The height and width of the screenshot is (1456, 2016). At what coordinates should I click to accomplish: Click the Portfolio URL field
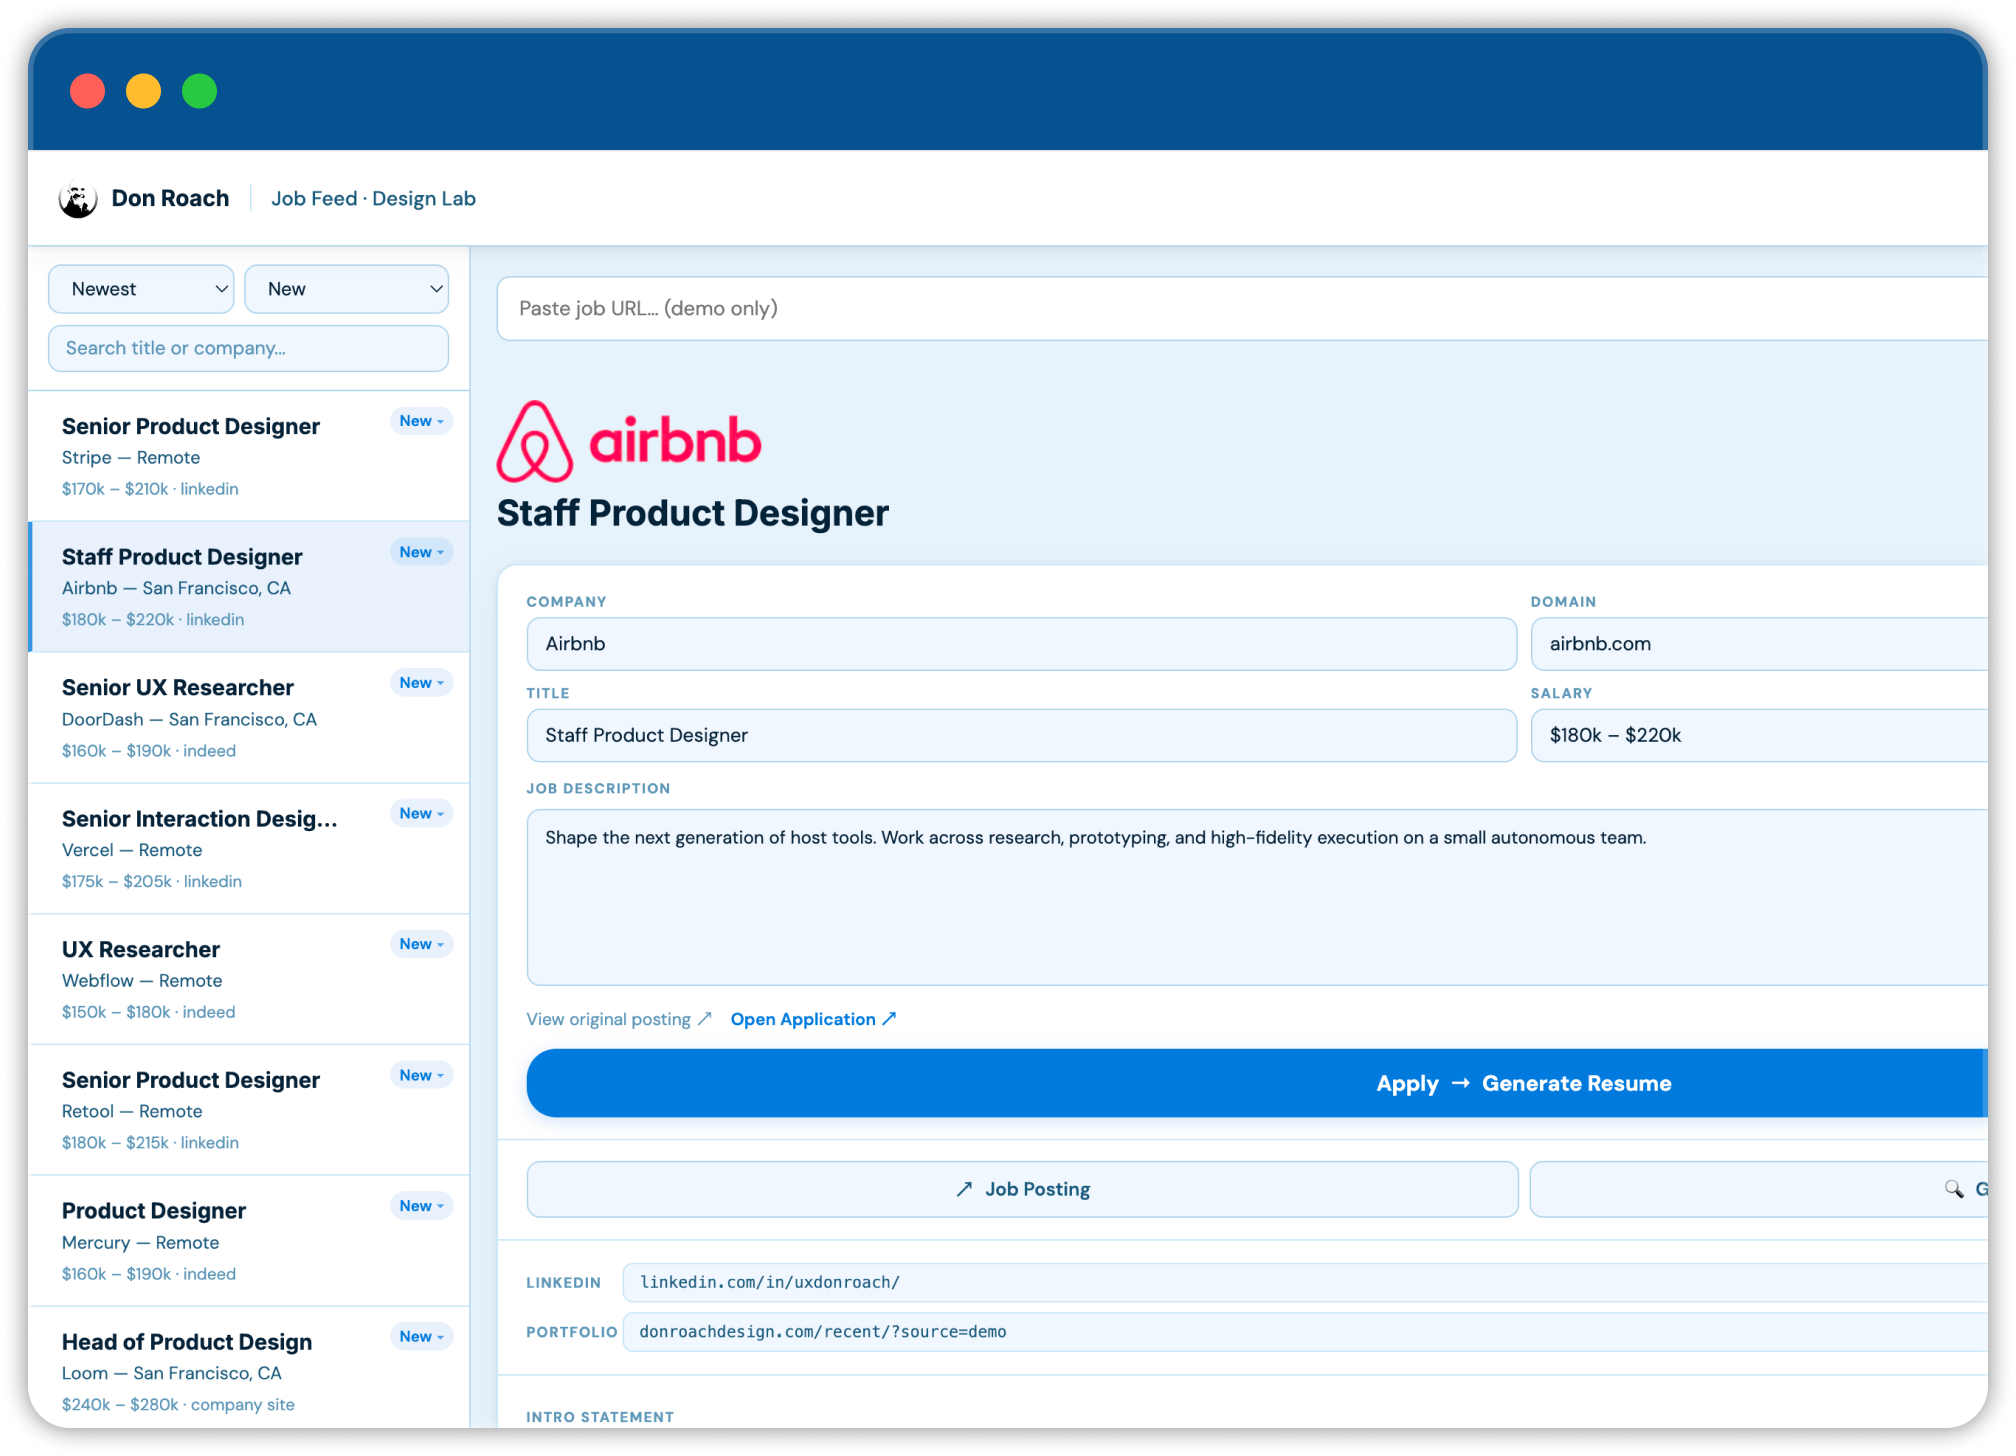click(1305, 1332)
